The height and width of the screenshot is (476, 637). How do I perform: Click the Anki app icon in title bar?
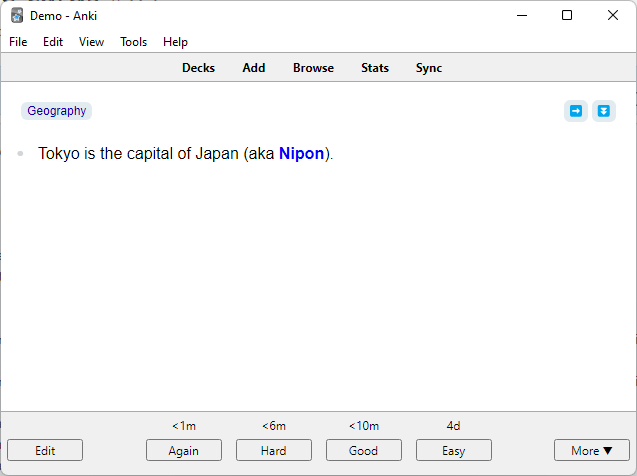tap(17, 15)
